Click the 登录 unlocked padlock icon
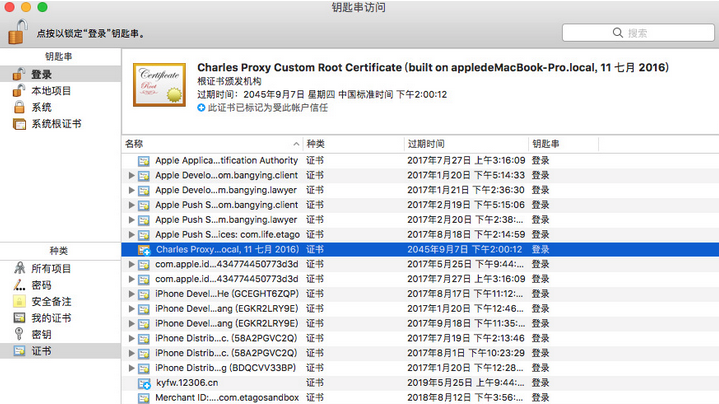This screenshot has height=404, width=719. [x=19, y=74]
